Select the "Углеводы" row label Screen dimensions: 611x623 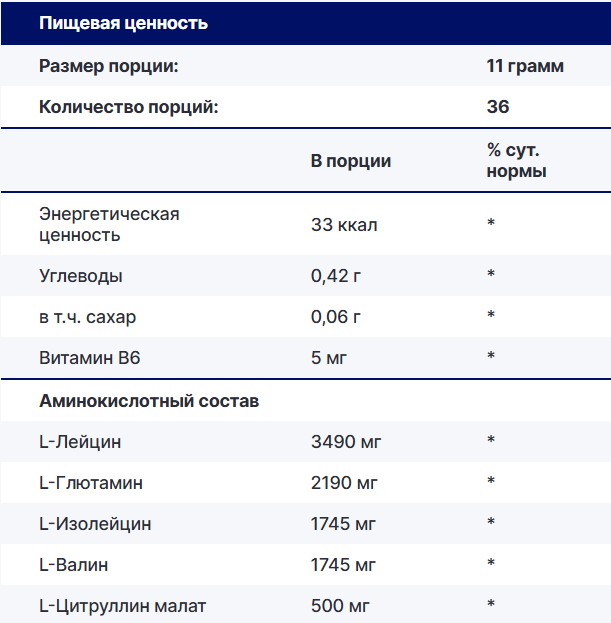tap(81, 275)
